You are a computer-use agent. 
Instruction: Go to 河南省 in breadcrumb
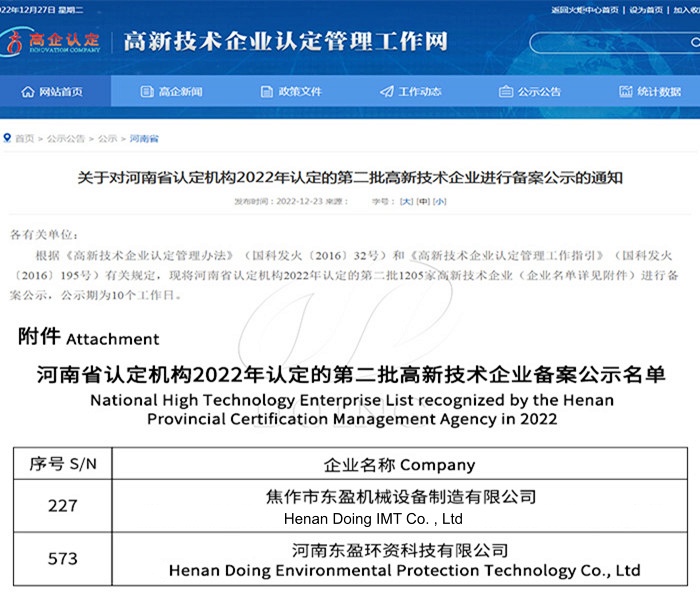(144, 138)
